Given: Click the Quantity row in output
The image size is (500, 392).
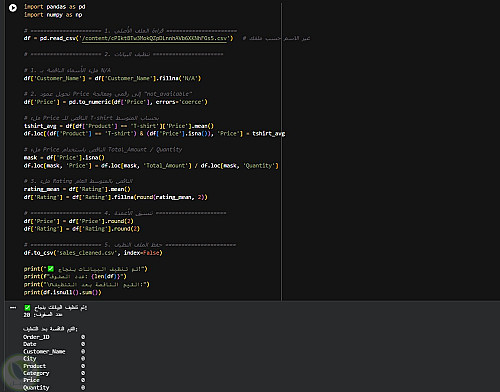Looking at the screenshot, I should coord(54,388).
